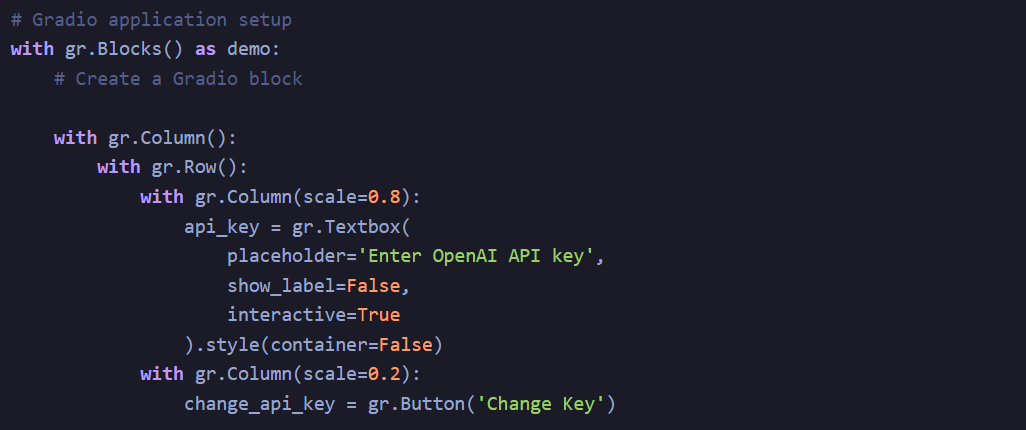
Task: Click the 'gr.Row()' call
Action: (x=194, y=168)
